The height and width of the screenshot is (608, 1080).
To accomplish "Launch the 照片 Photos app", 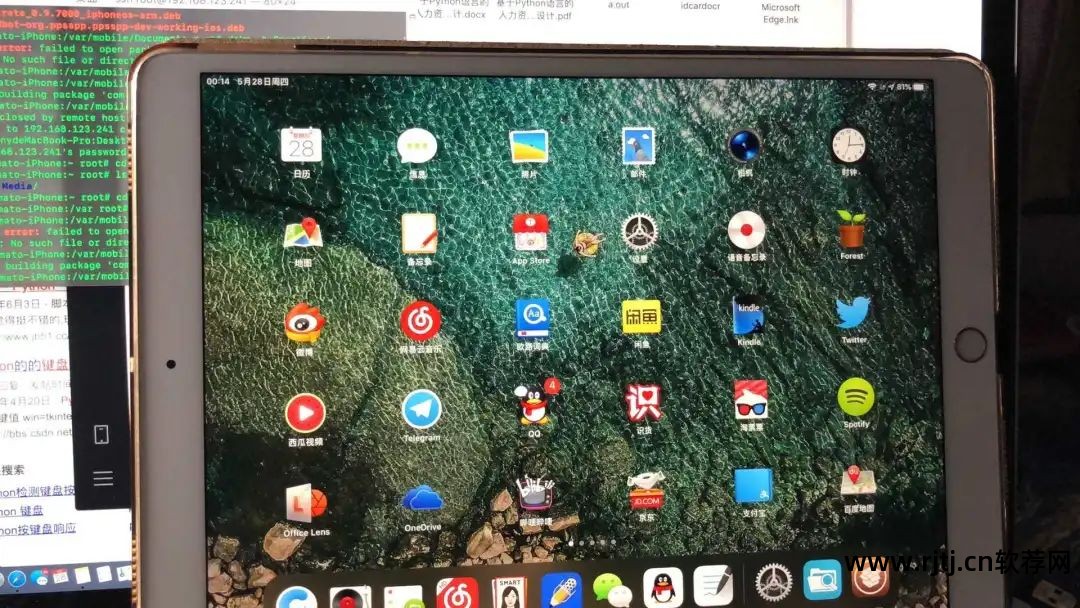I will pyautogui.click(x=529, y=146).
